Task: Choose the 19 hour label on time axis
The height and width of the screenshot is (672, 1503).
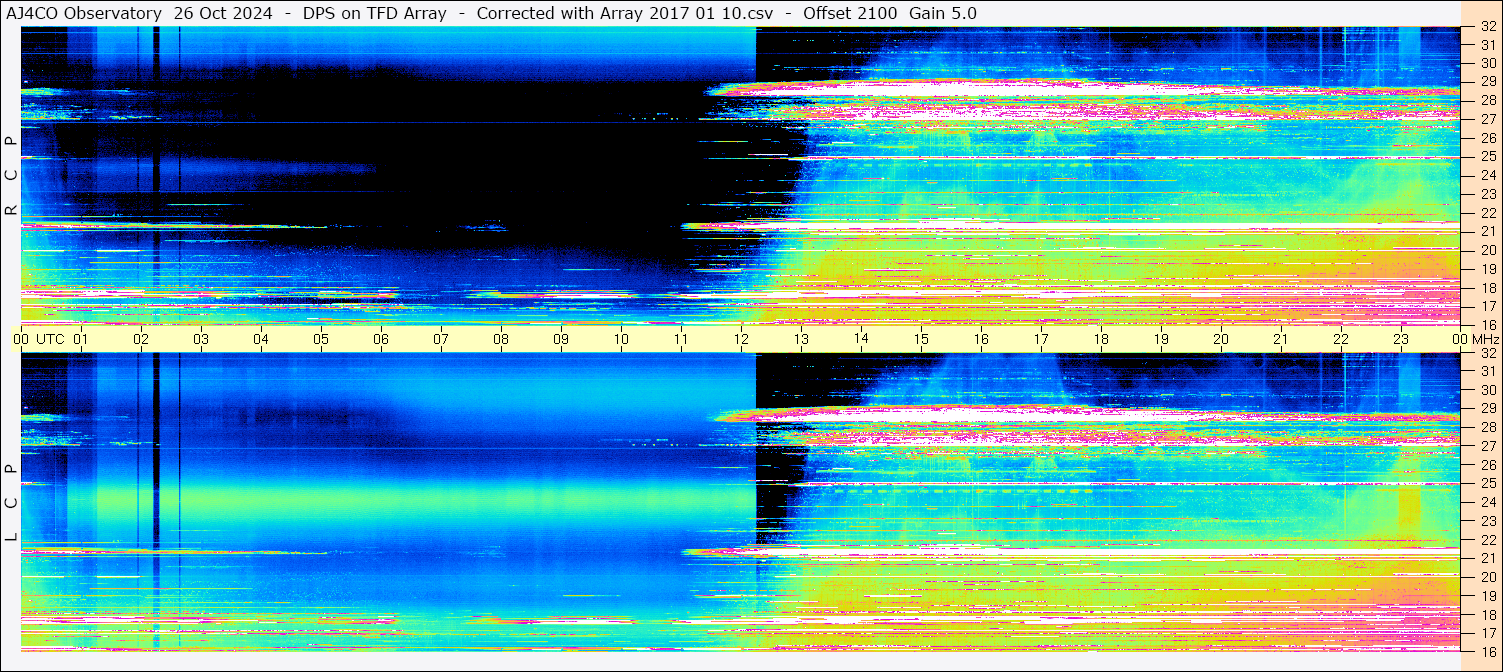Action: [x=1161, y=339]
